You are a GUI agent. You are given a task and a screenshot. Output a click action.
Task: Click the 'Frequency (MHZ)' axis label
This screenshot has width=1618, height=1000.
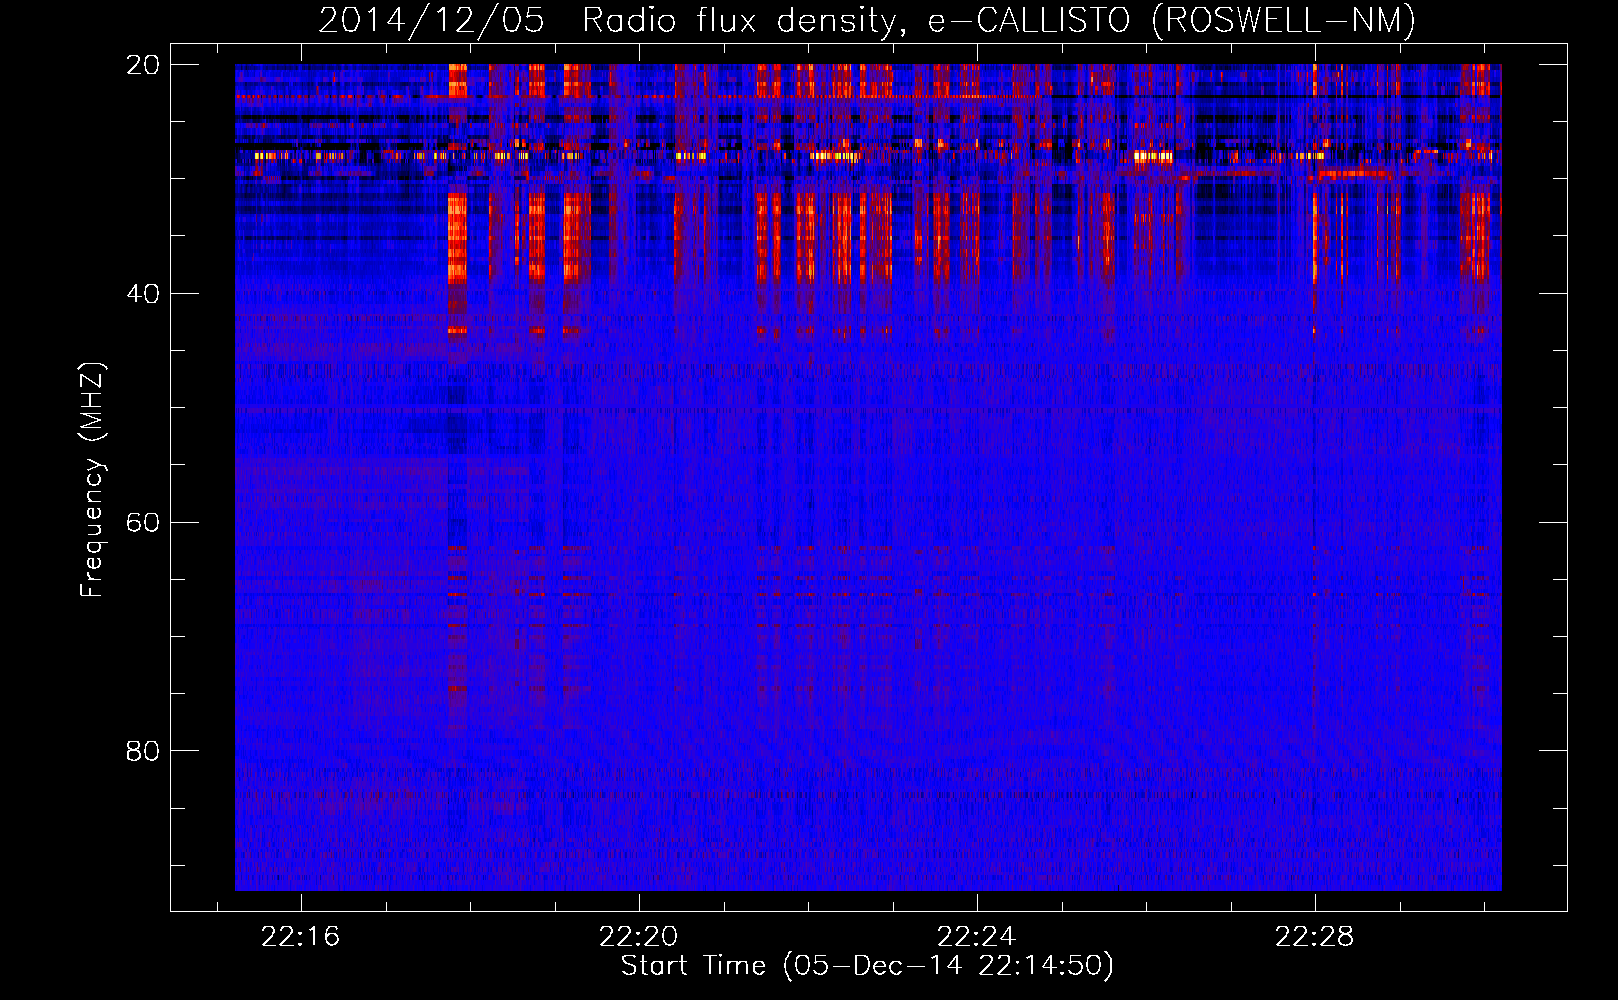point(92,479)
